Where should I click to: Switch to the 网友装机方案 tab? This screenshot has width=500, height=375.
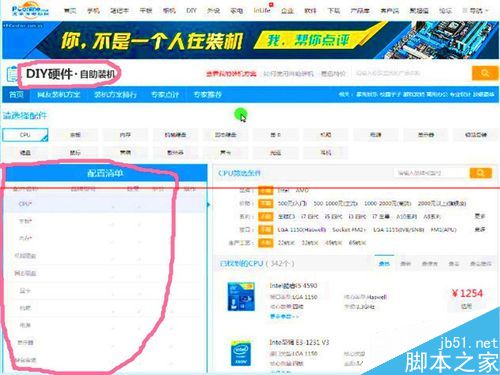tap(59, 95)
